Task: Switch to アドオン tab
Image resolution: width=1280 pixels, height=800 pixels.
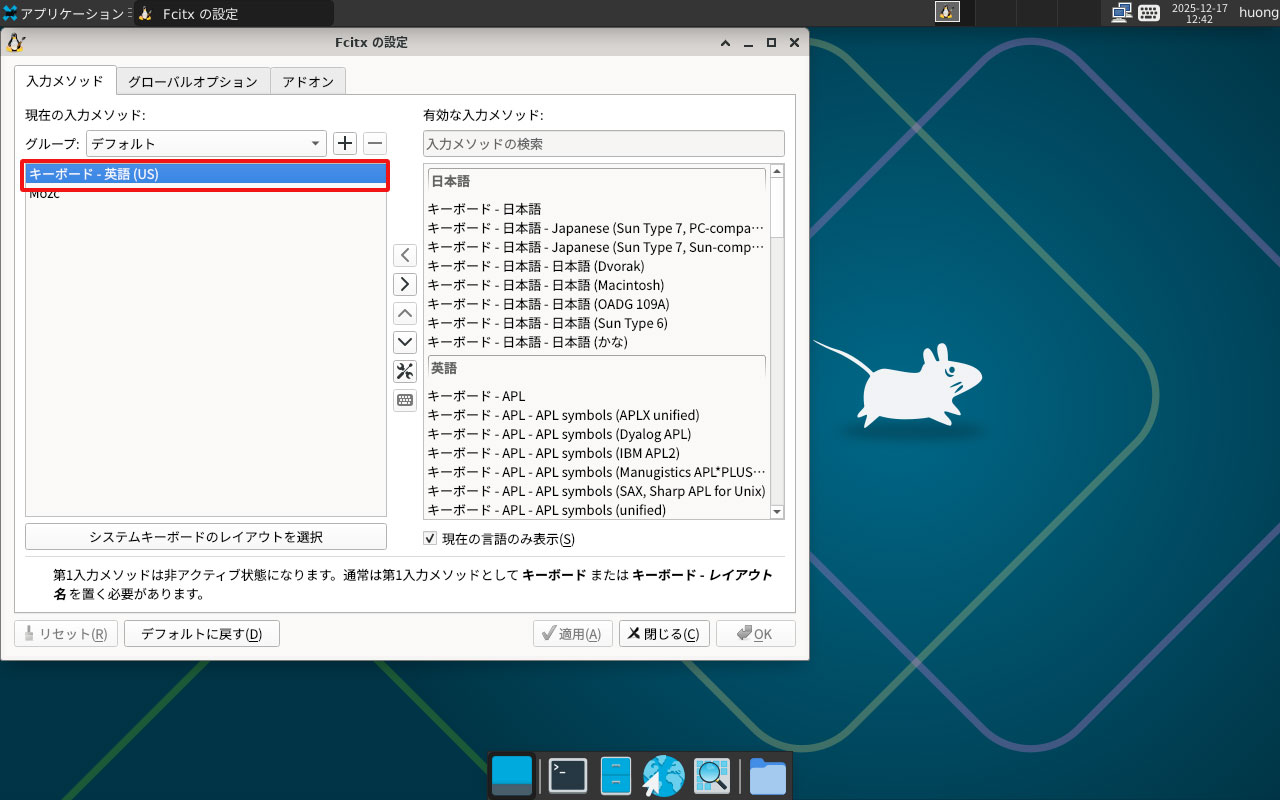Action: click(308, 81)
